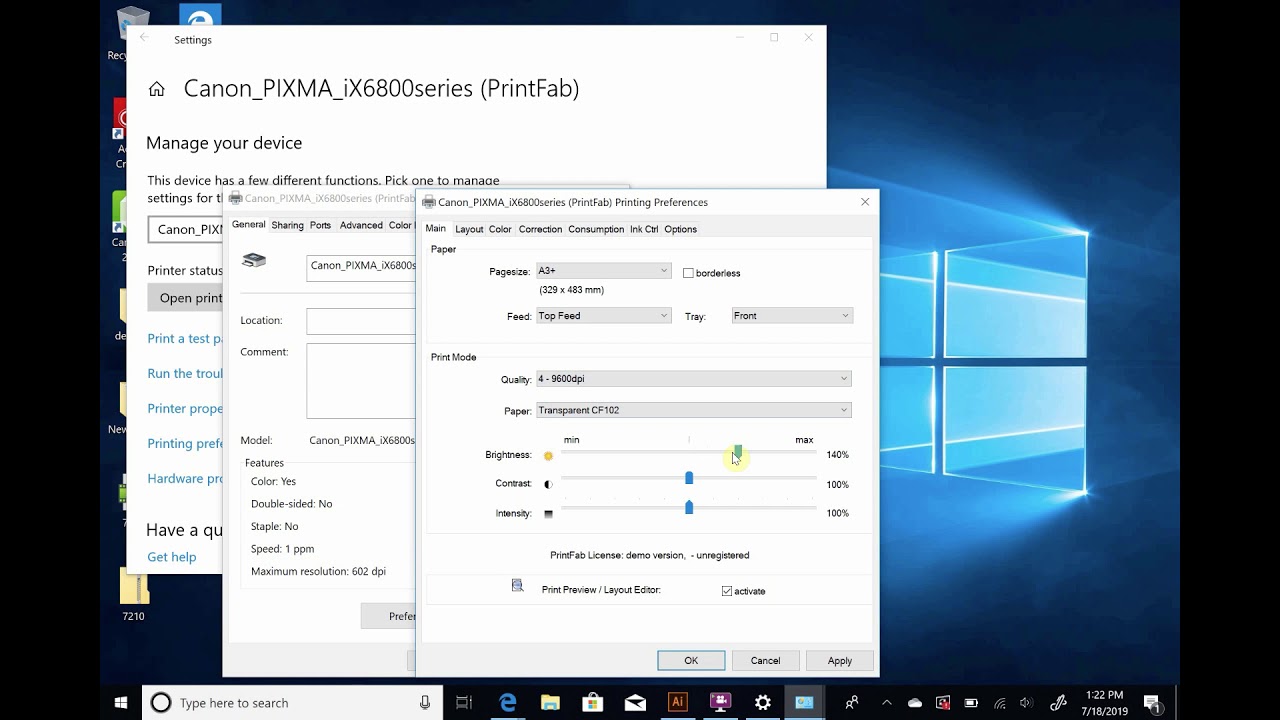The image size is (1280, 720).
Task: Open the volume control in system tray
Action: pos(1026,703)
